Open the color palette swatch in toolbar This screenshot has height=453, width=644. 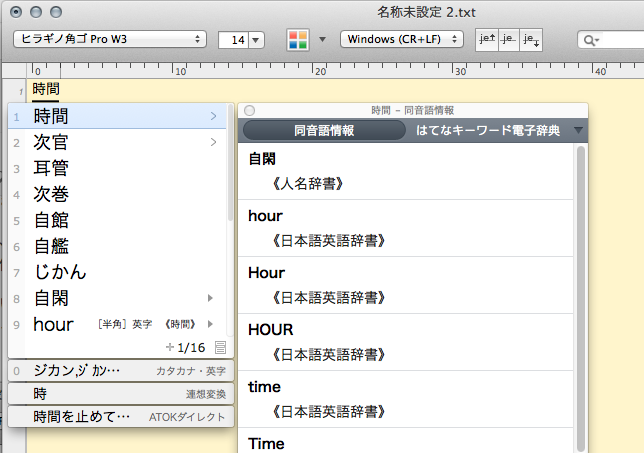299,40
